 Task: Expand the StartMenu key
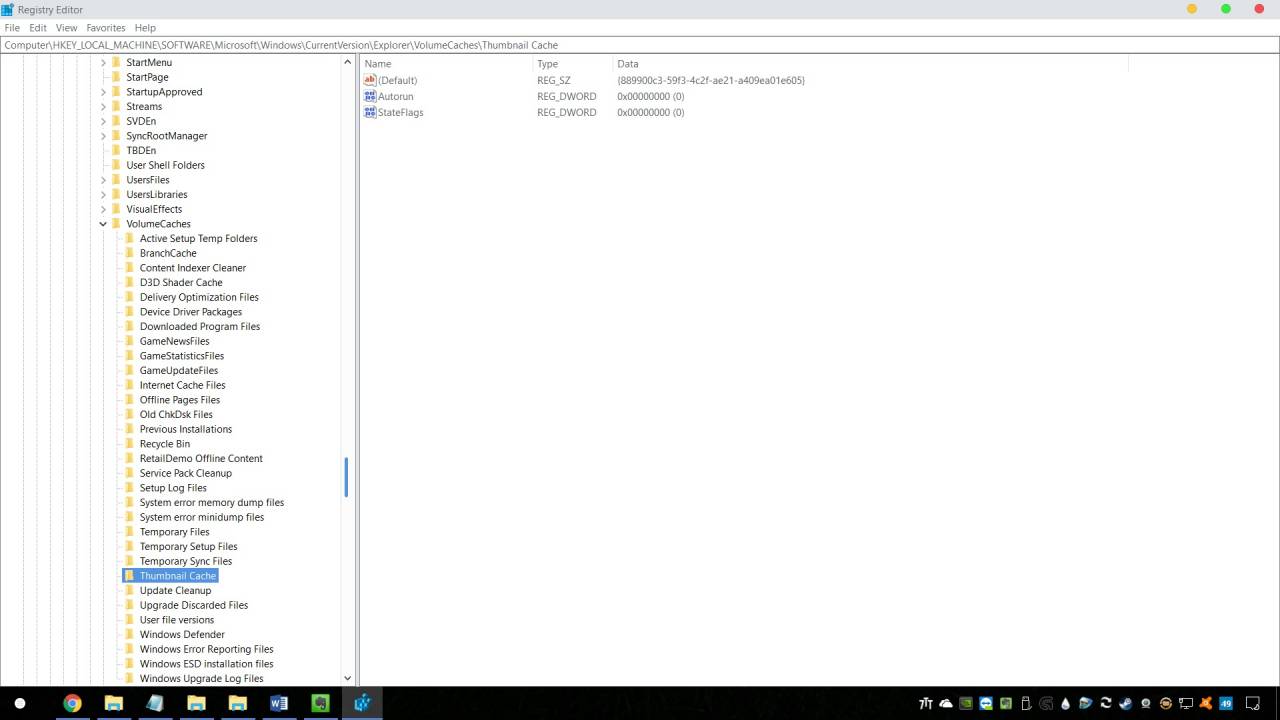(x=103, y=62)
